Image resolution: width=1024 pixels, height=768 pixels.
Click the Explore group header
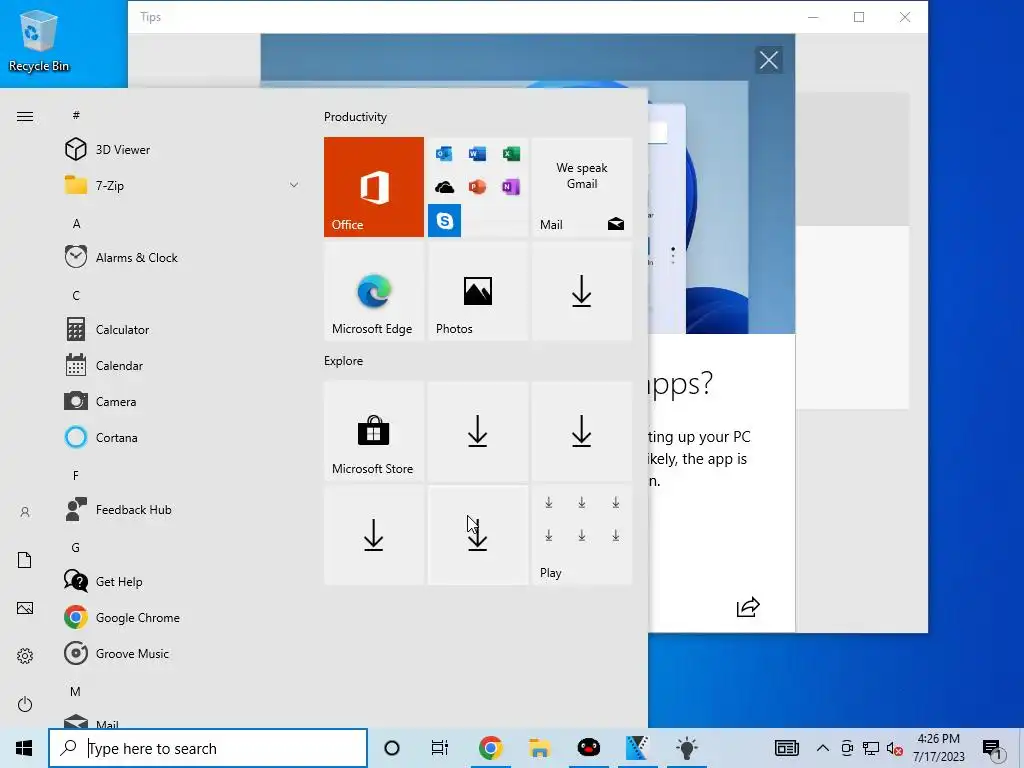[344, 360]
